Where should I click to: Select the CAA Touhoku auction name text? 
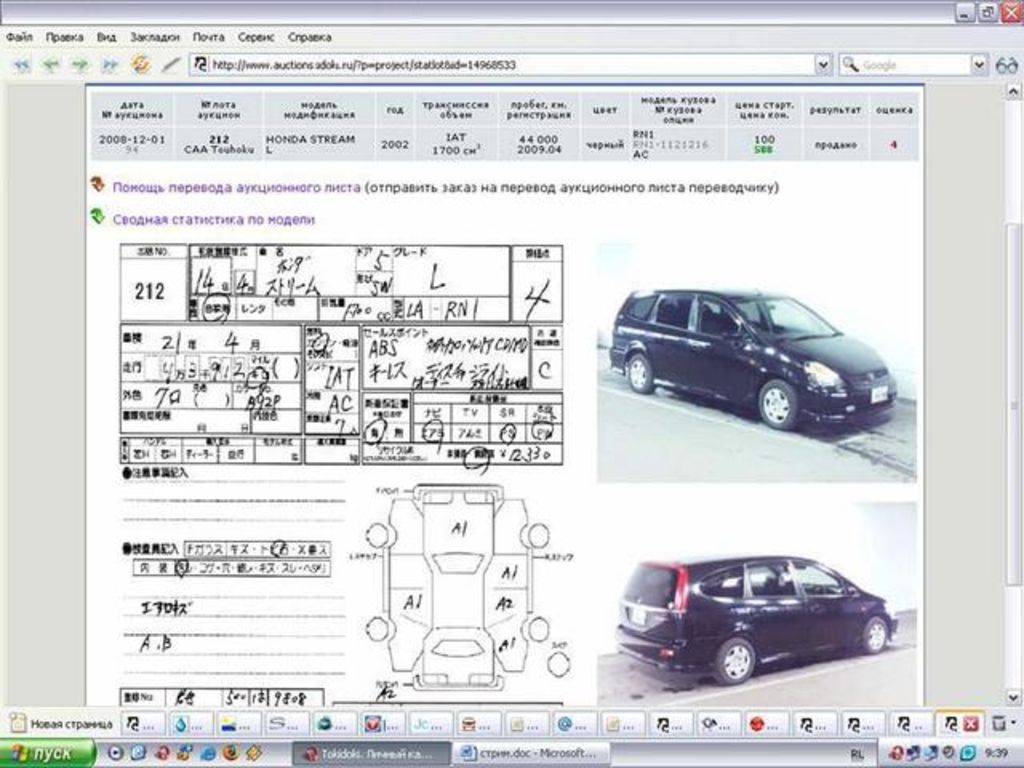point(219,150)
